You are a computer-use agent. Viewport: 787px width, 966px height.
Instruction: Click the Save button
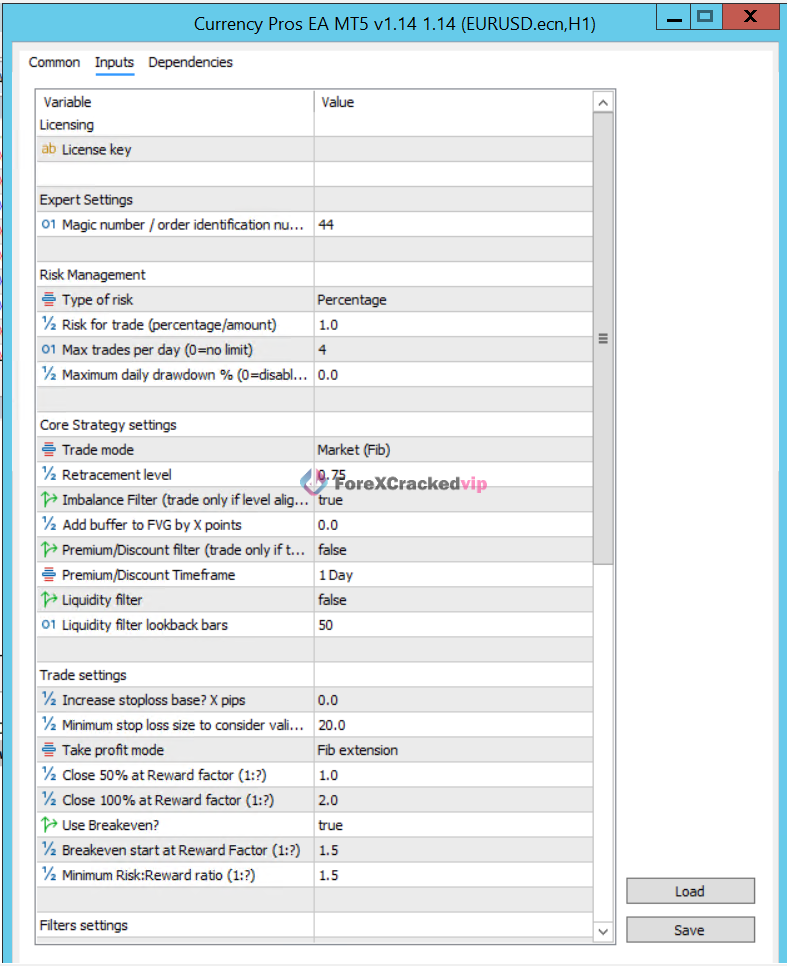pyautogui.click(x=690, y=930)
